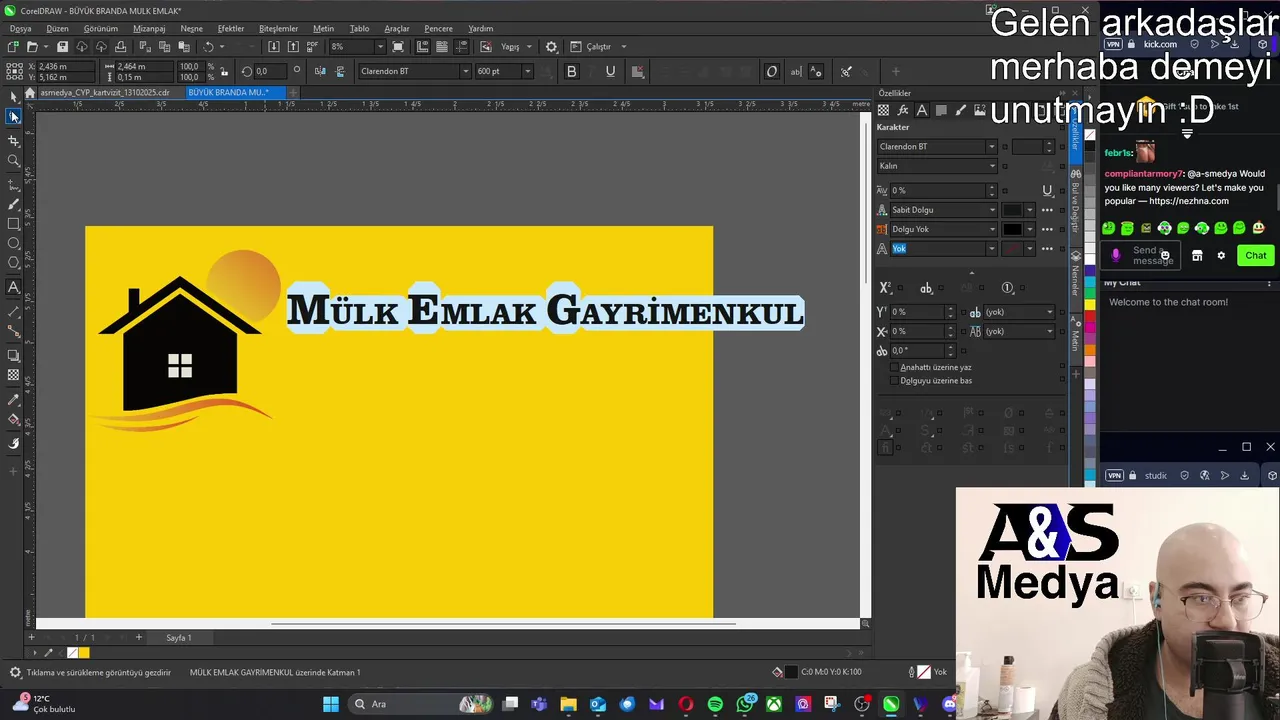Toggle underline in Karakter panel

click(1047, 190)
